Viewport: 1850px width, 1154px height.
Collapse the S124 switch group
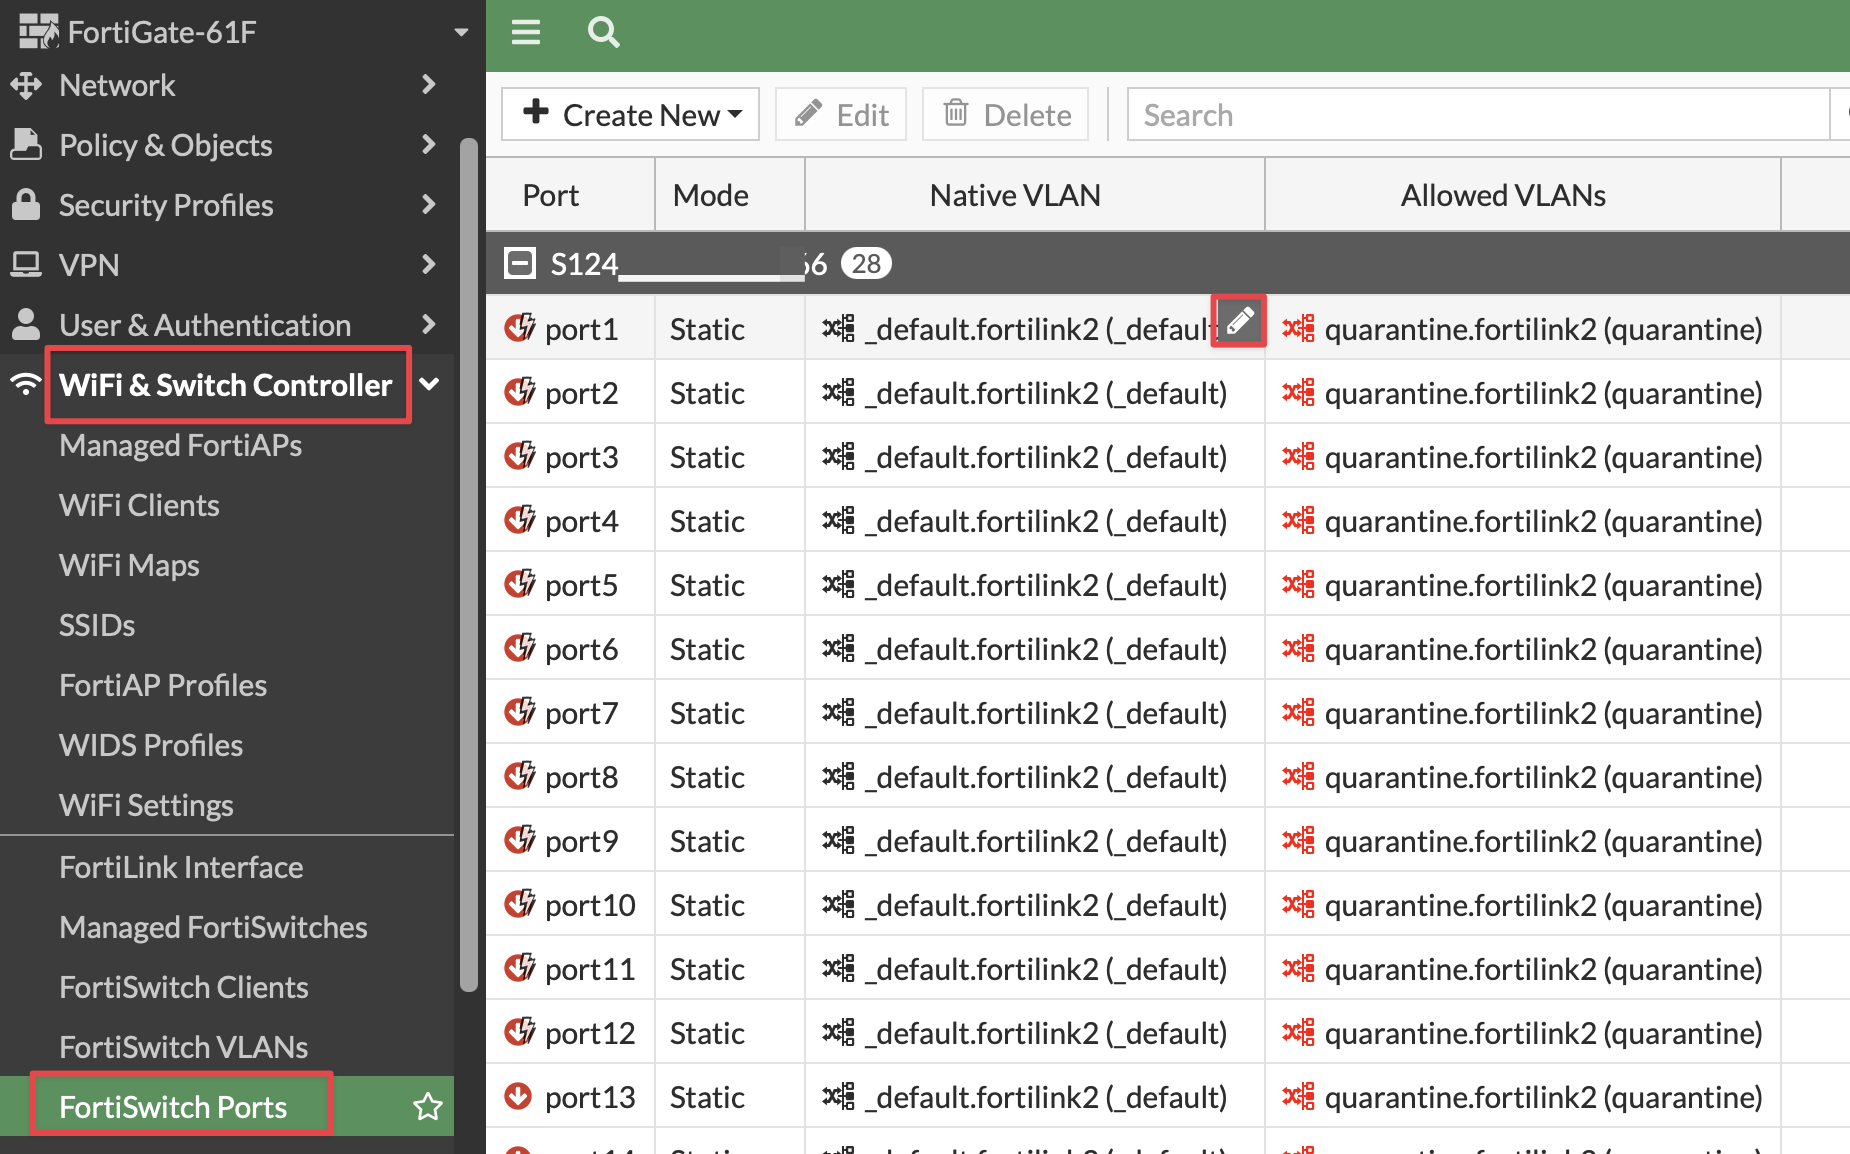[519, 264]
